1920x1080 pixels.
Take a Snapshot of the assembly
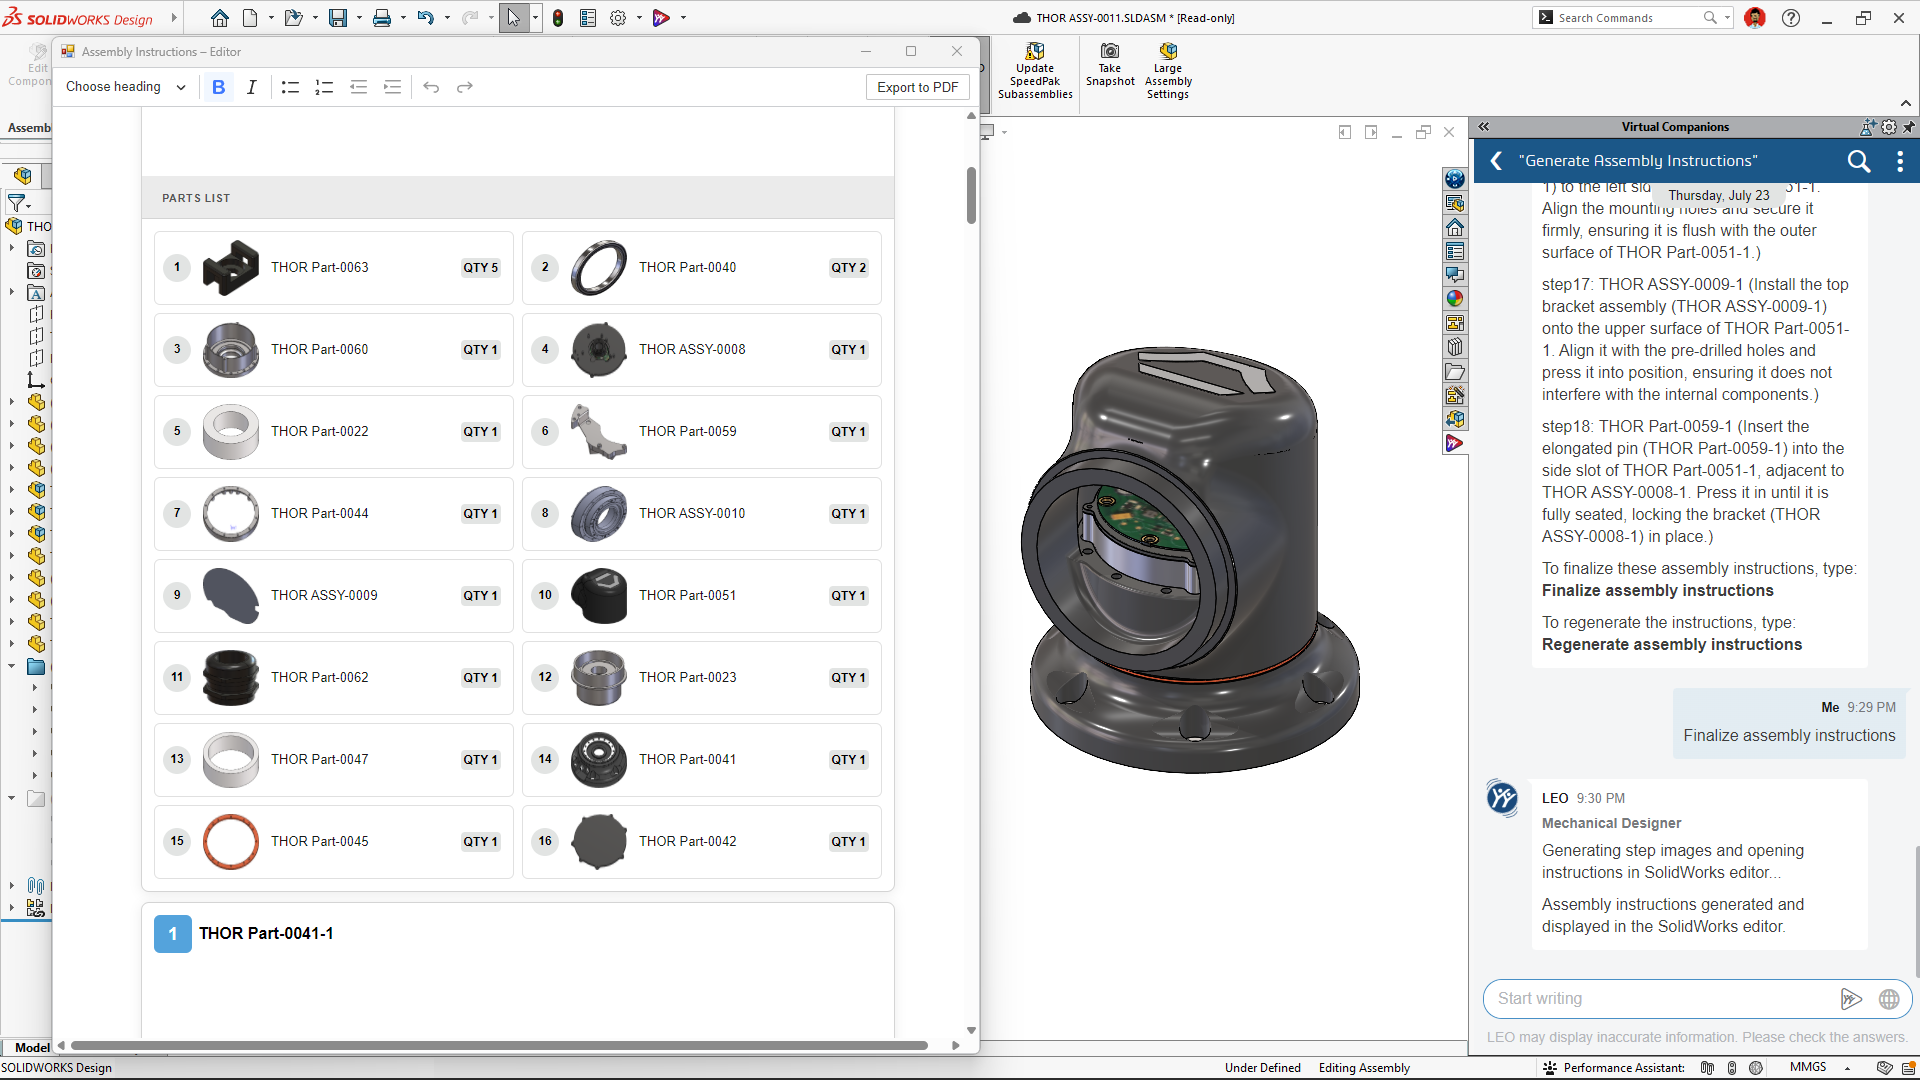tap(1110, 65)
